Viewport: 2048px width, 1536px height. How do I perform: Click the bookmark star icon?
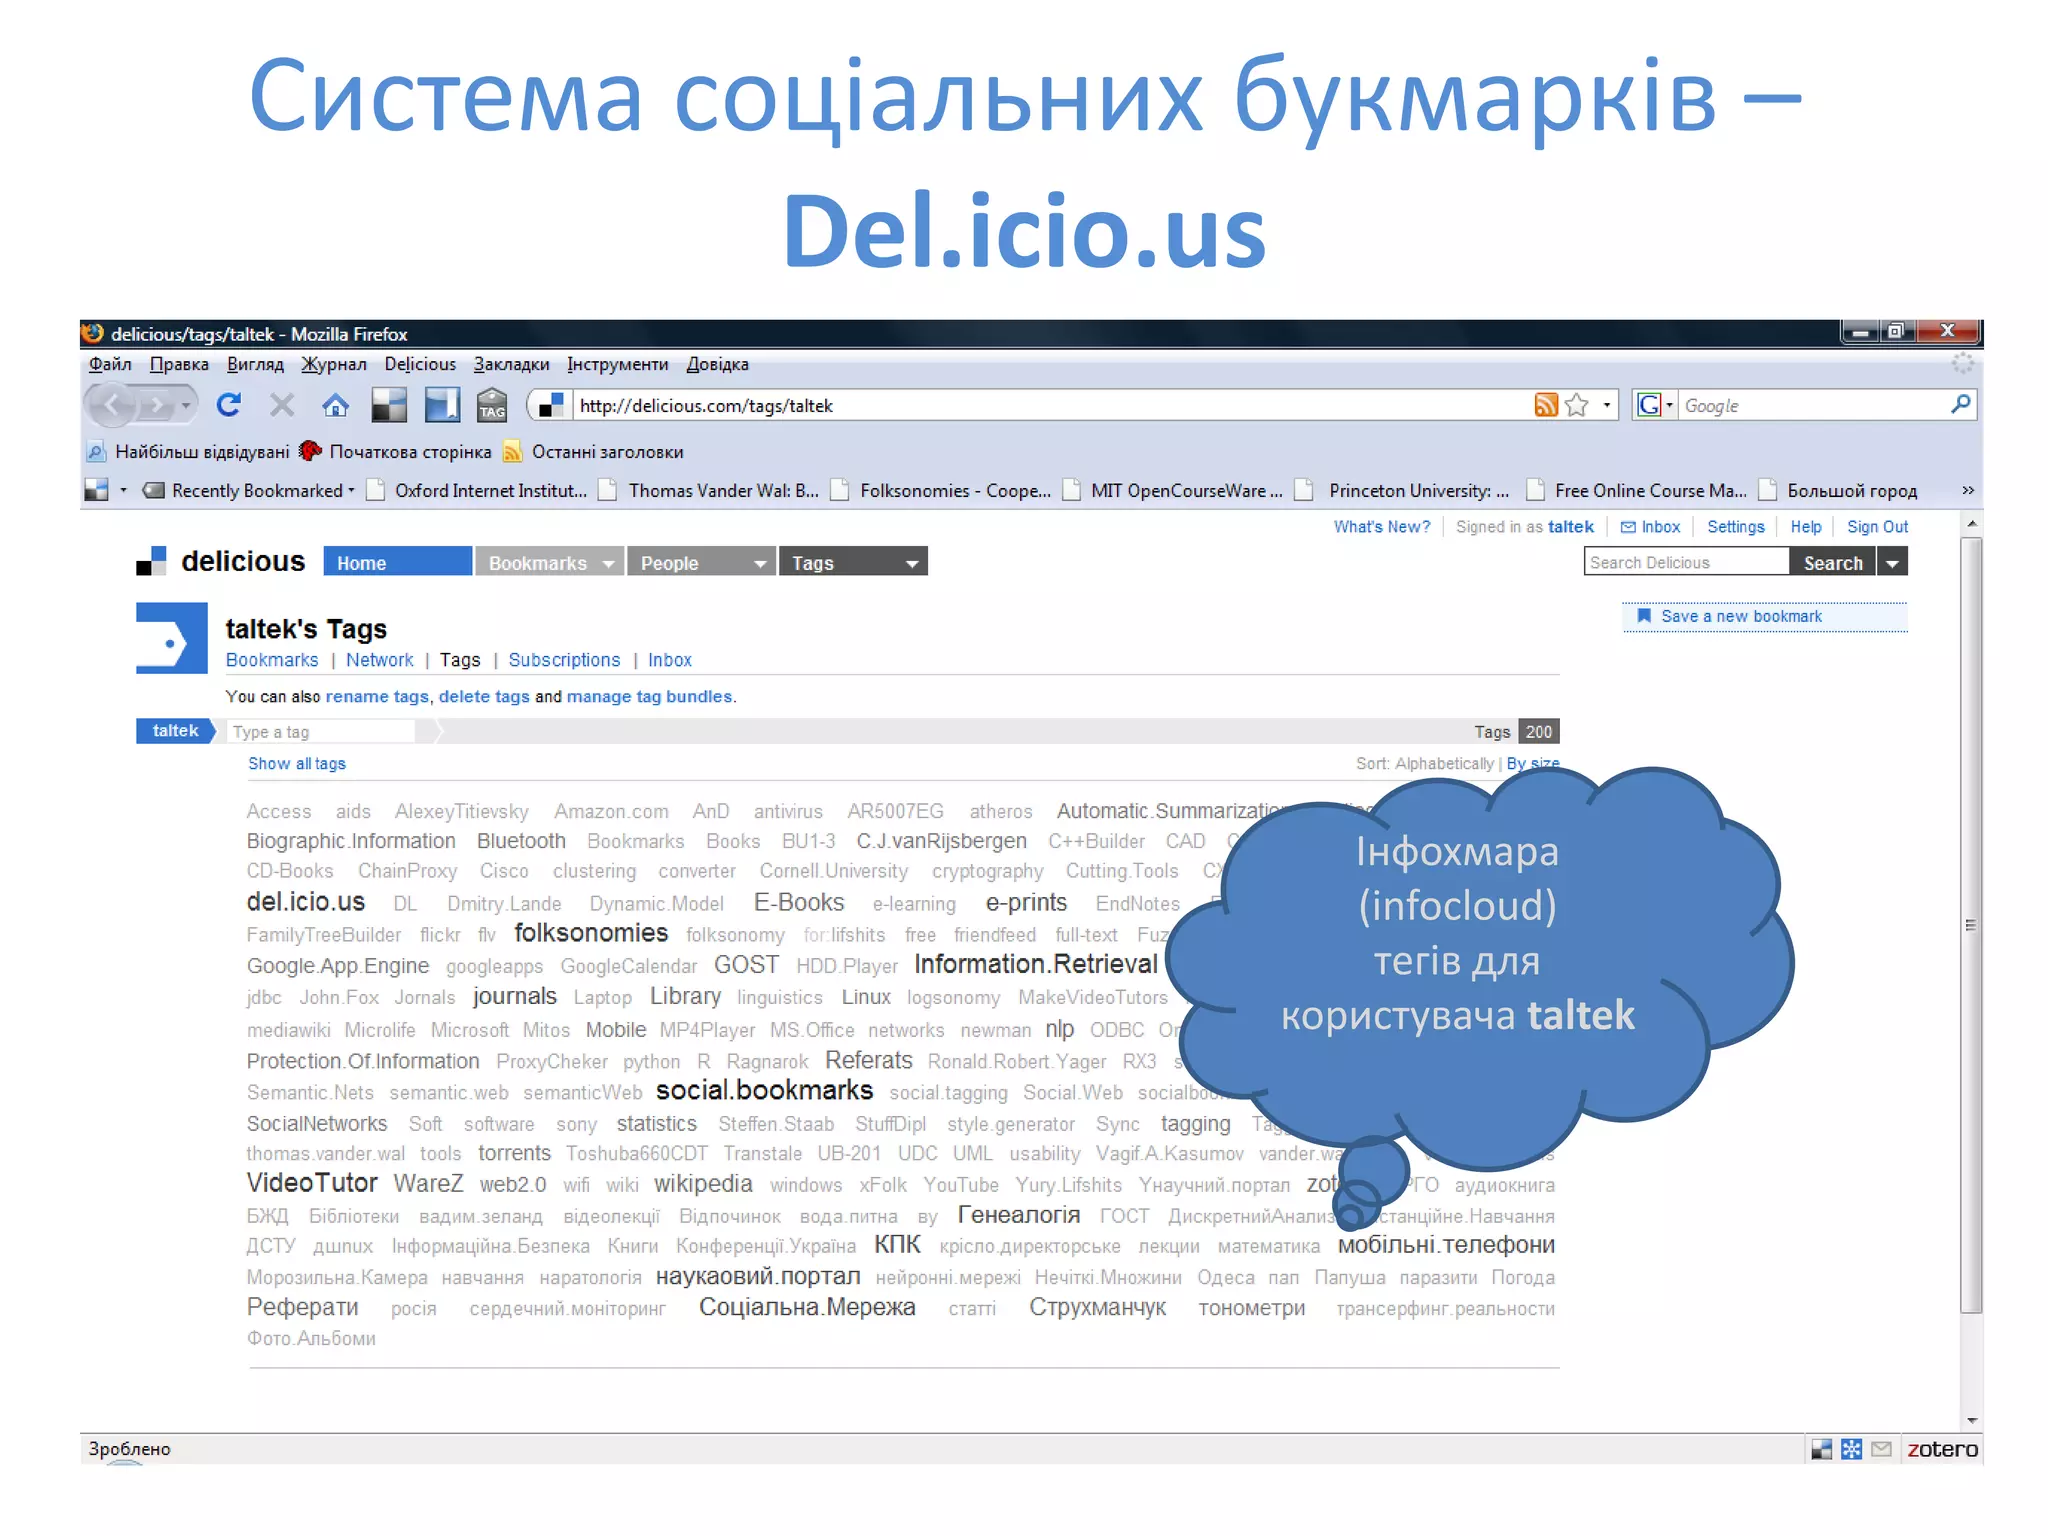click(x=1577, y=405)
